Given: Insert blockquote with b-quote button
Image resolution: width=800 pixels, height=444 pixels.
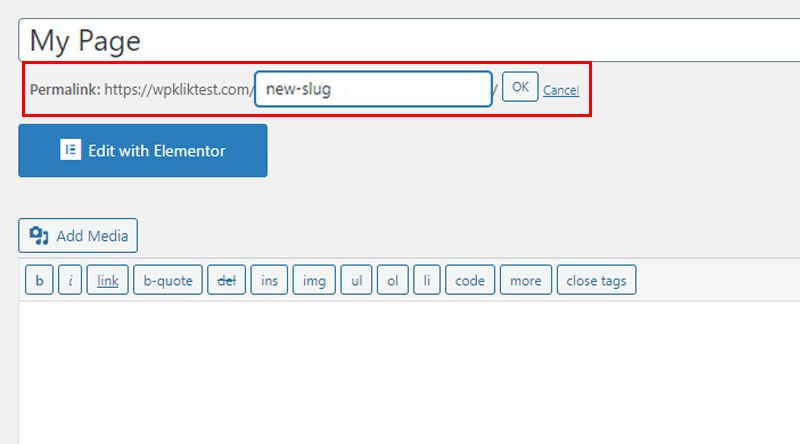Looking at the screenshot, I should click(x=168, y=280).
